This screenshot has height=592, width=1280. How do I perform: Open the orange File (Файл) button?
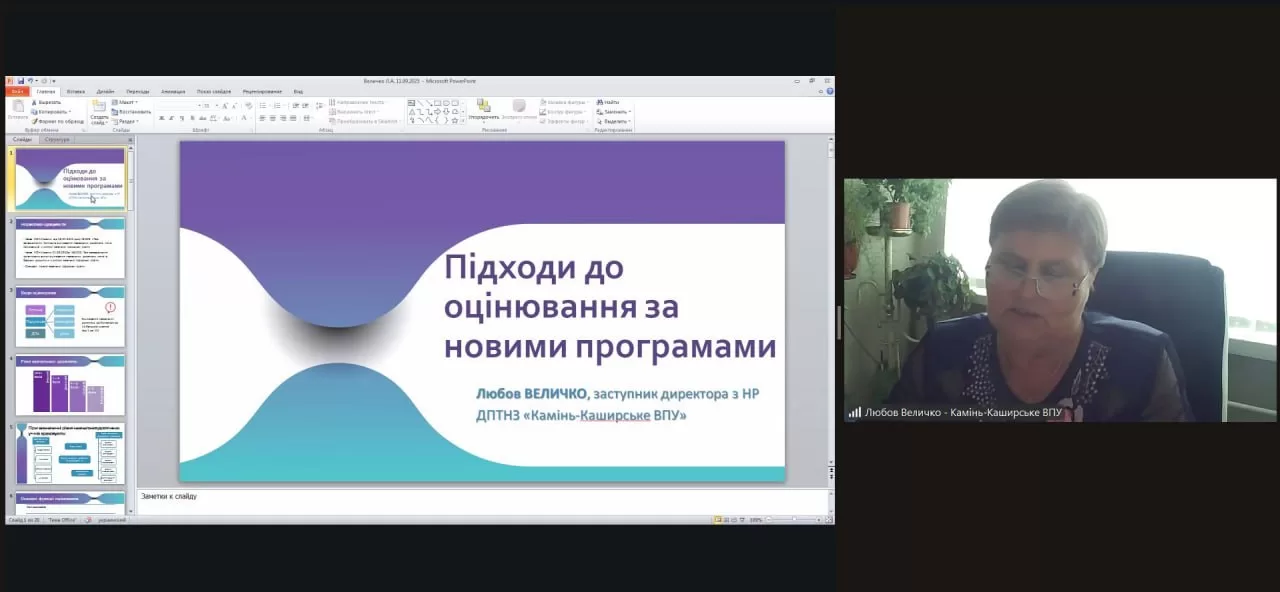click(x=17, y=91)
